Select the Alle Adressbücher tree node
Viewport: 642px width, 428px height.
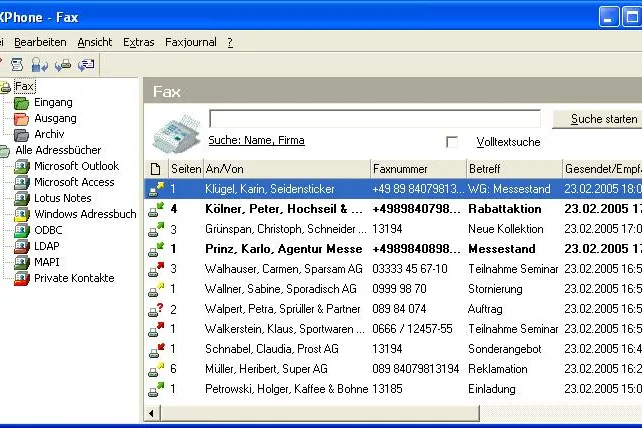pyautogui.click(x=58, y=150)
